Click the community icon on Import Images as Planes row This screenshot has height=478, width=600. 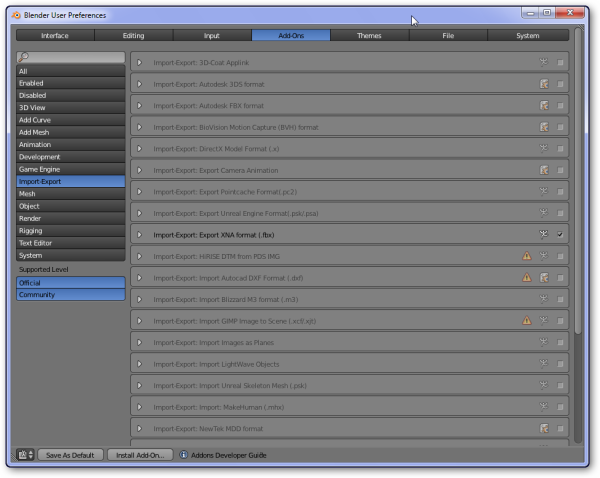point(543,342)
